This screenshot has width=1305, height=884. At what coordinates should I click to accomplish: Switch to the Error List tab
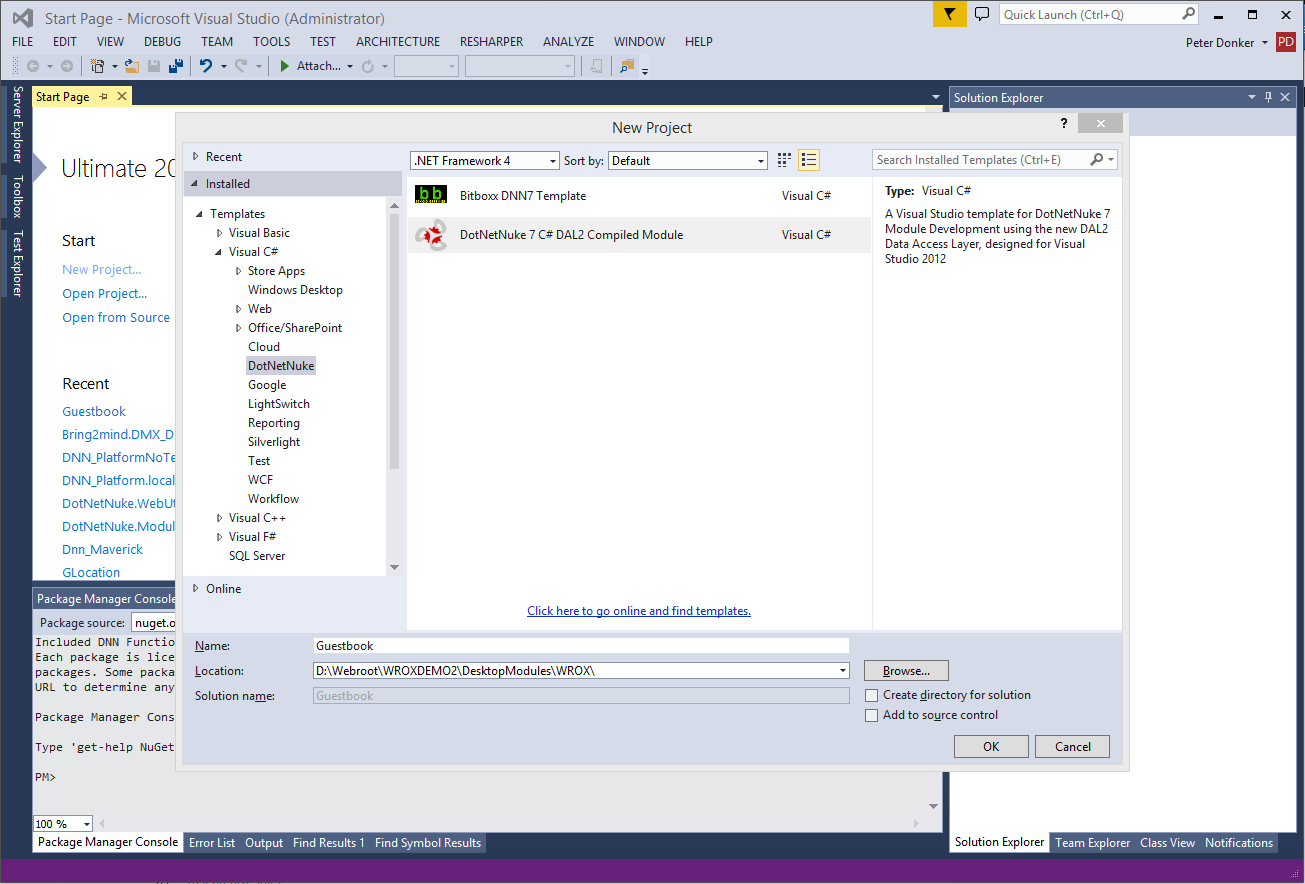(x=212, y=843)
